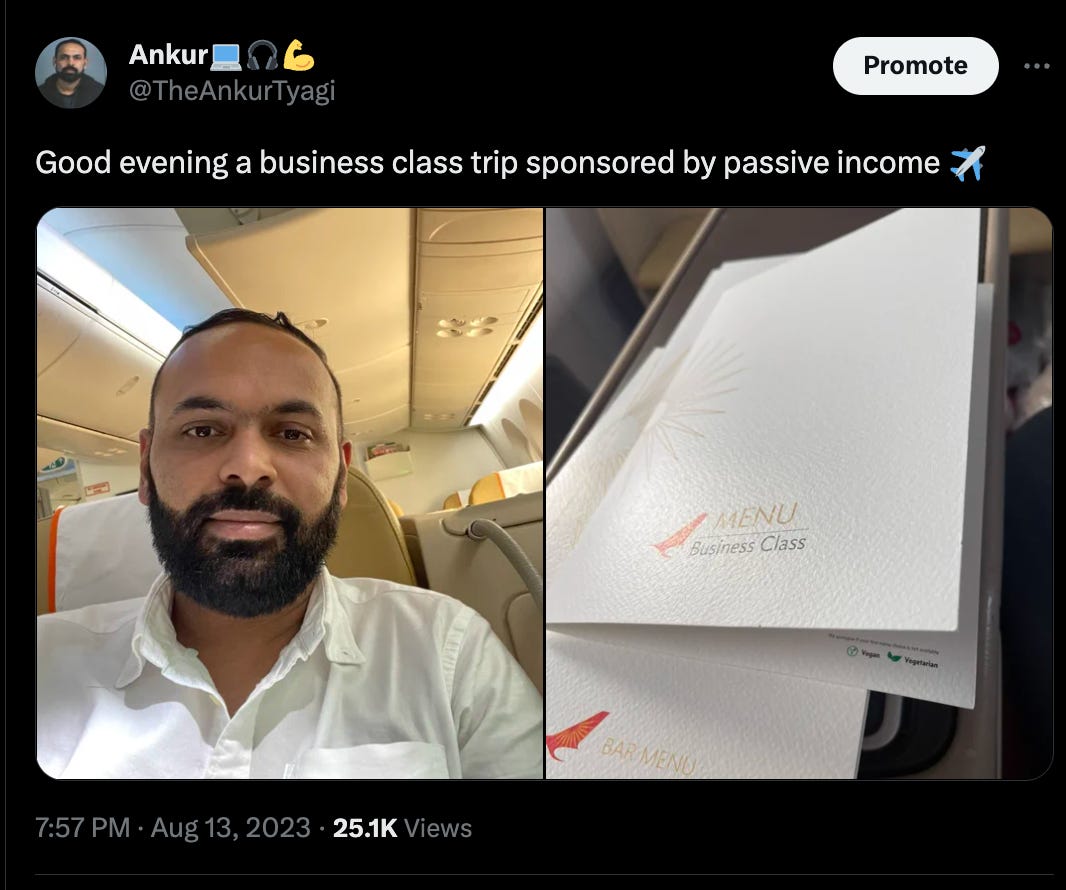
Task: Open the @TheAnkurTyagi handle link
Action: (232, 90)
